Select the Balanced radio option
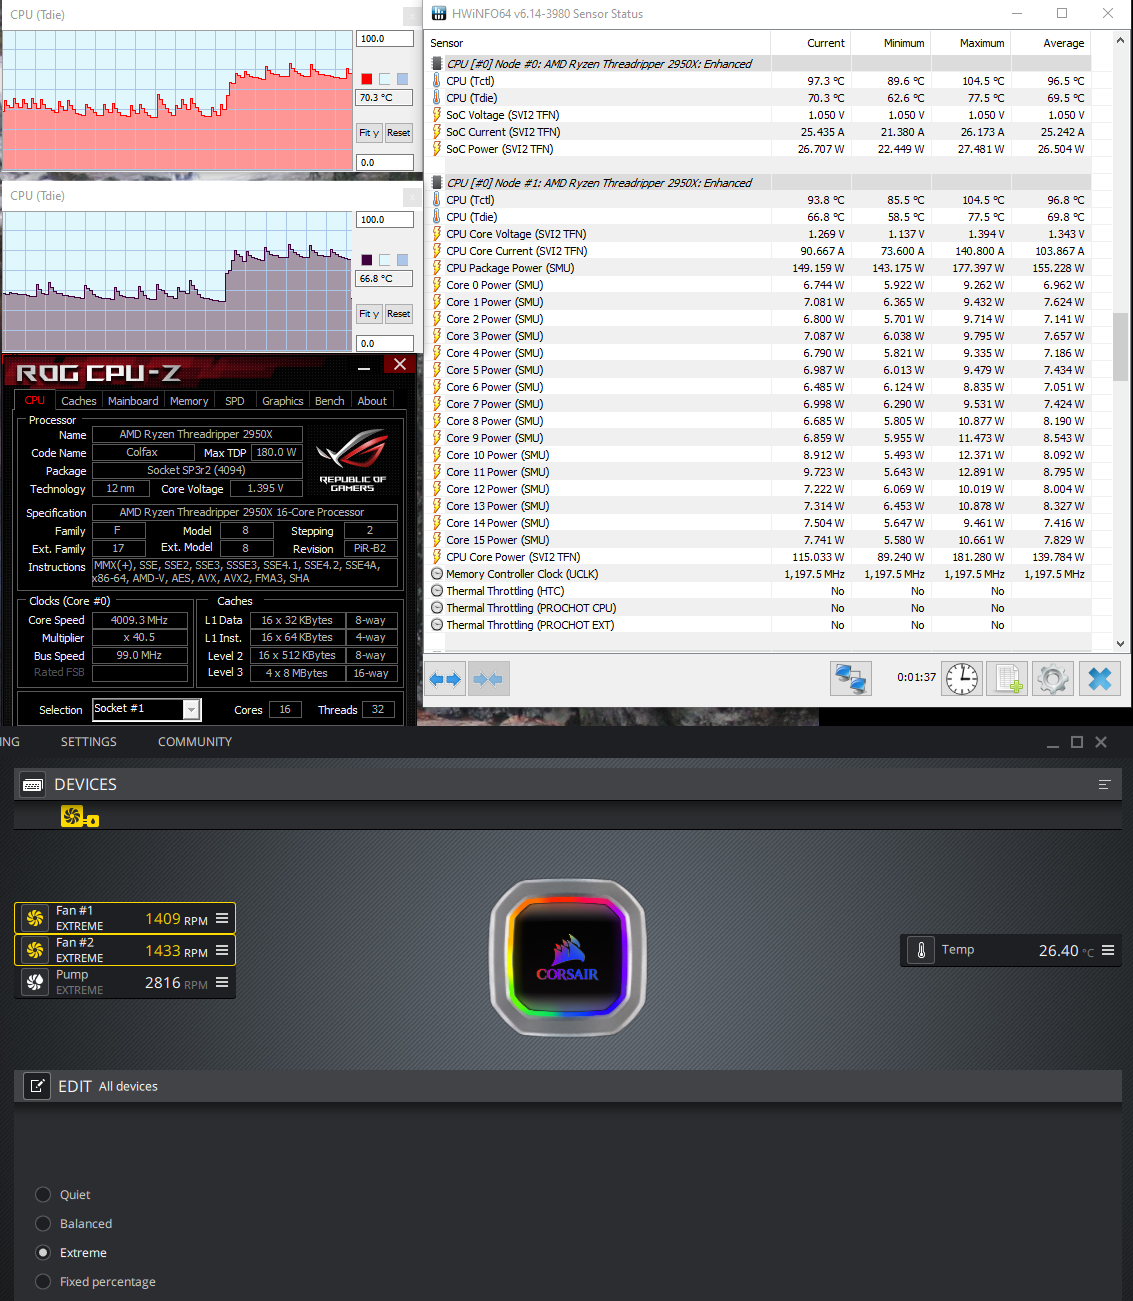The width and height of the screenshot is (1133, 1301). tap(43, 1223)
